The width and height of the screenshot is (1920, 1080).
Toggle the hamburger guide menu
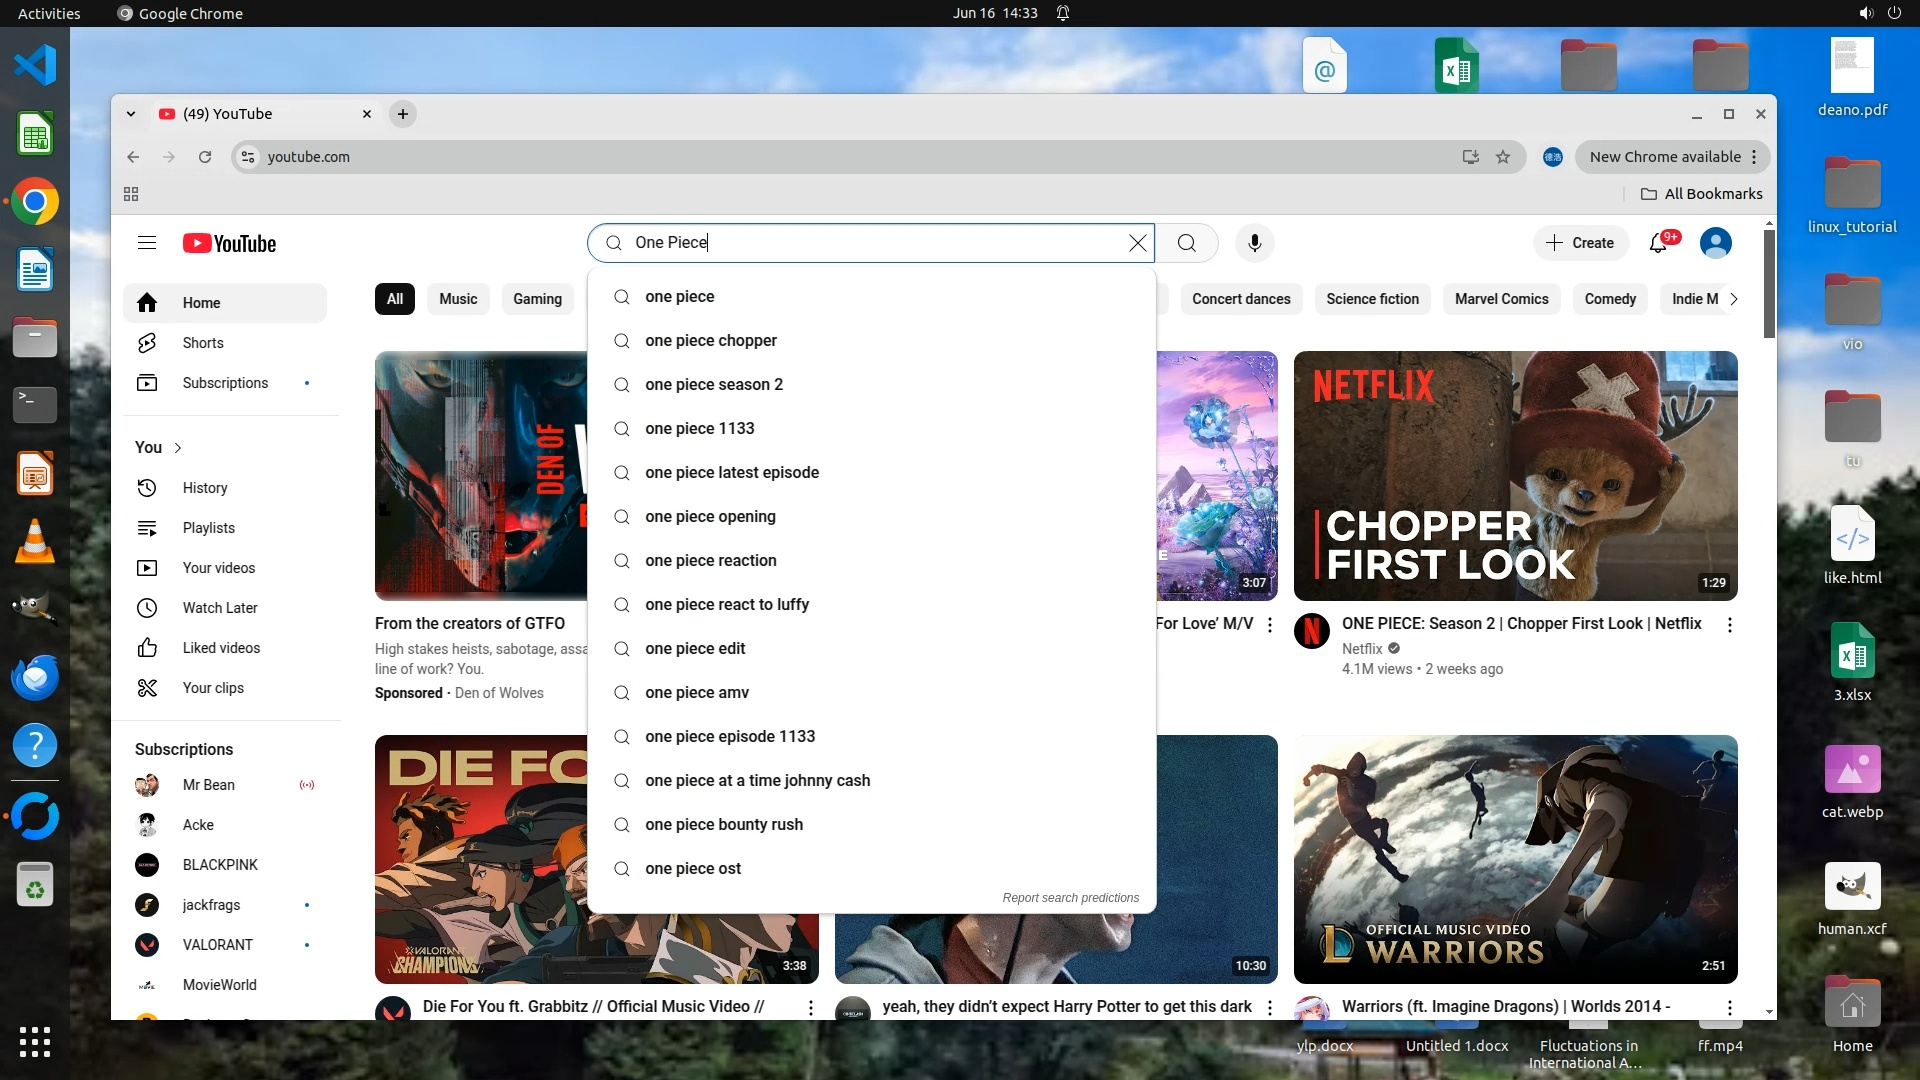click(147, 243)
